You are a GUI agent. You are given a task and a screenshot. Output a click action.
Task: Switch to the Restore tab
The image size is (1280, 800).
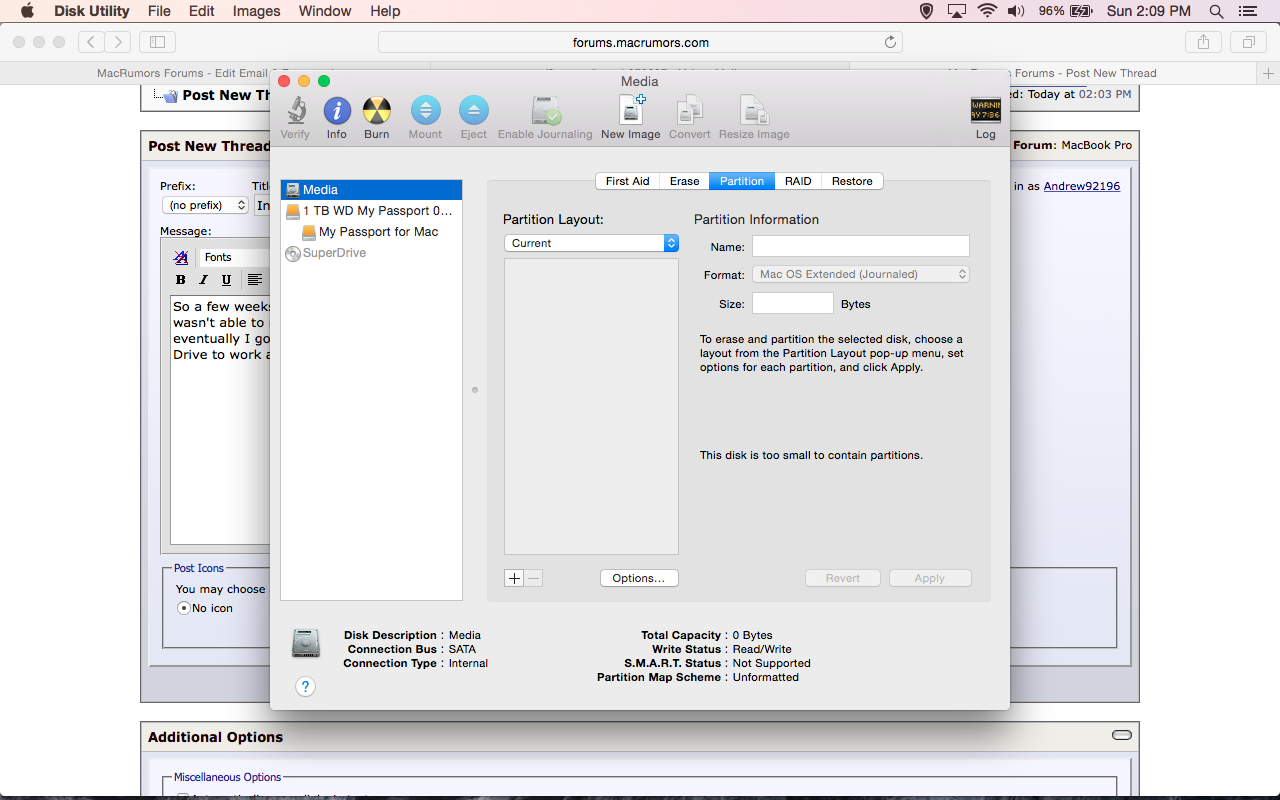852,181
